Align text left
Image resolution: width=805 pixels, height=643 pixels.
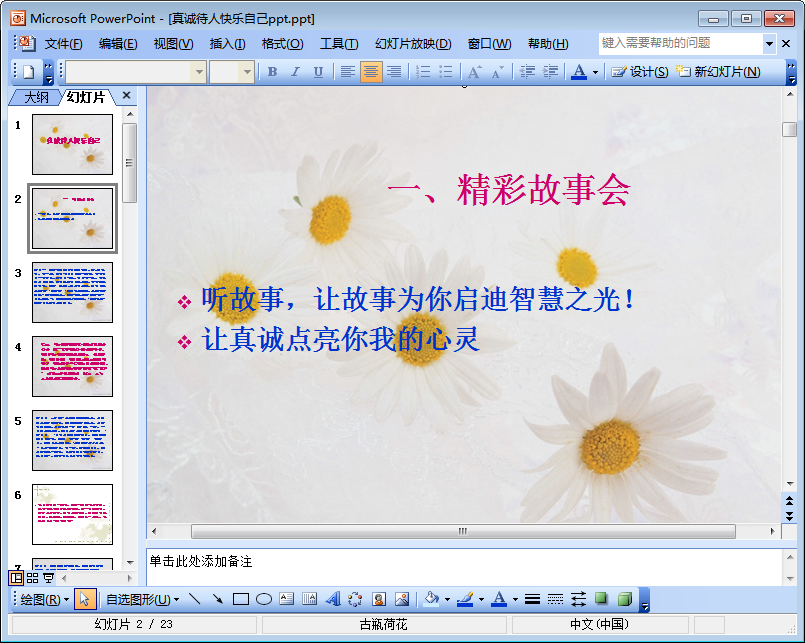tap(348, 72)
